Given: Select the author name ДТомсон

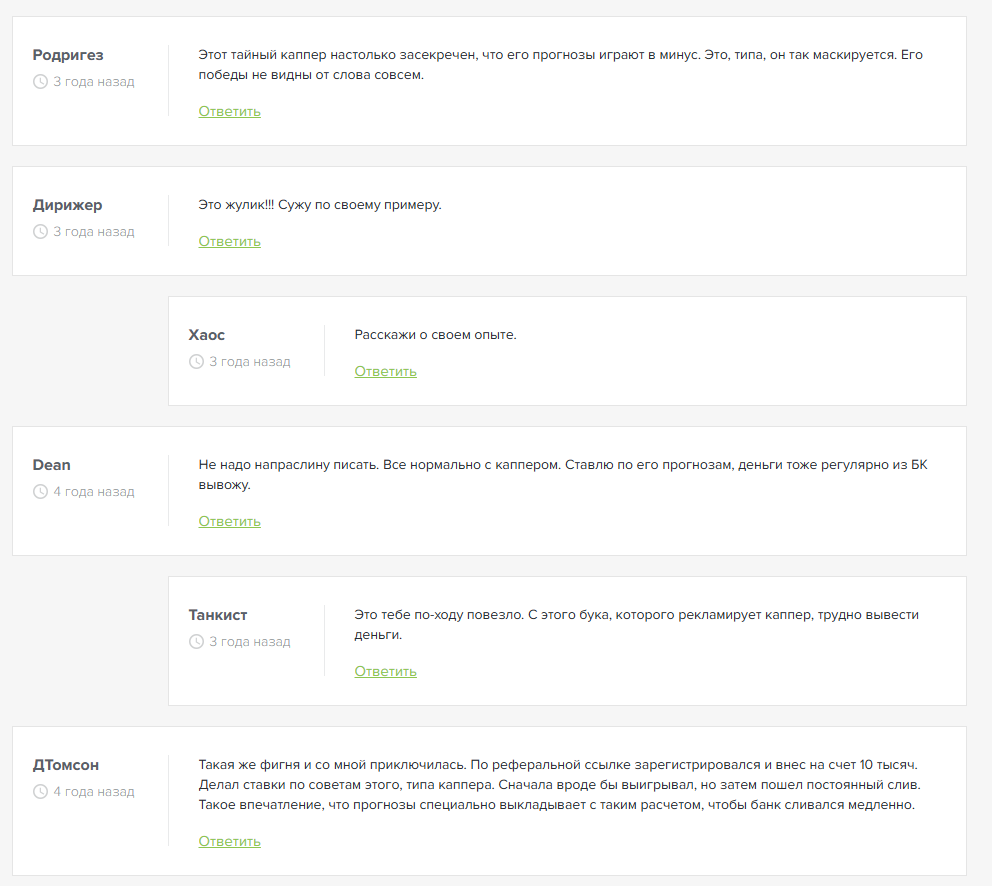Looking at the screenshot, I should [x=66, y=765].
